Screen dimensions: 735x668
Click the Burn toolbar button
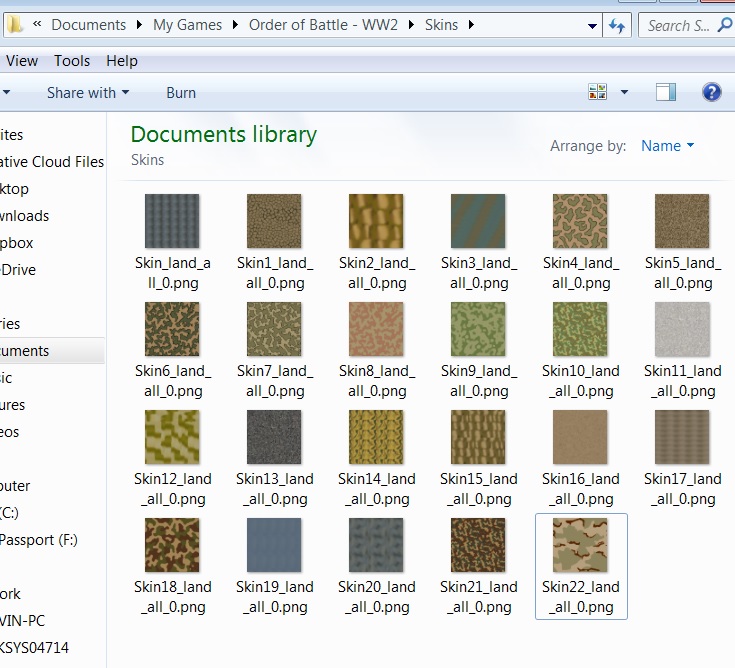point(181,93)
